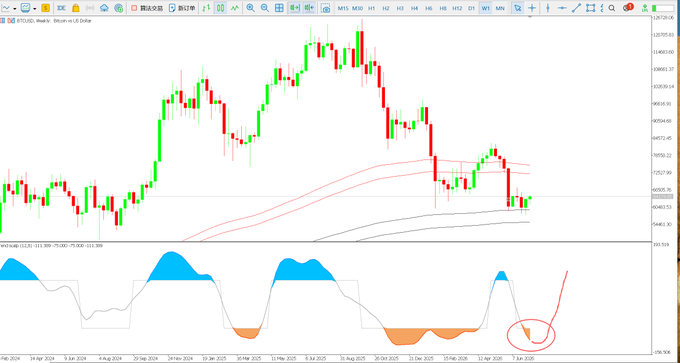Select the MN monthly timeframe

(x=500, y=8)
